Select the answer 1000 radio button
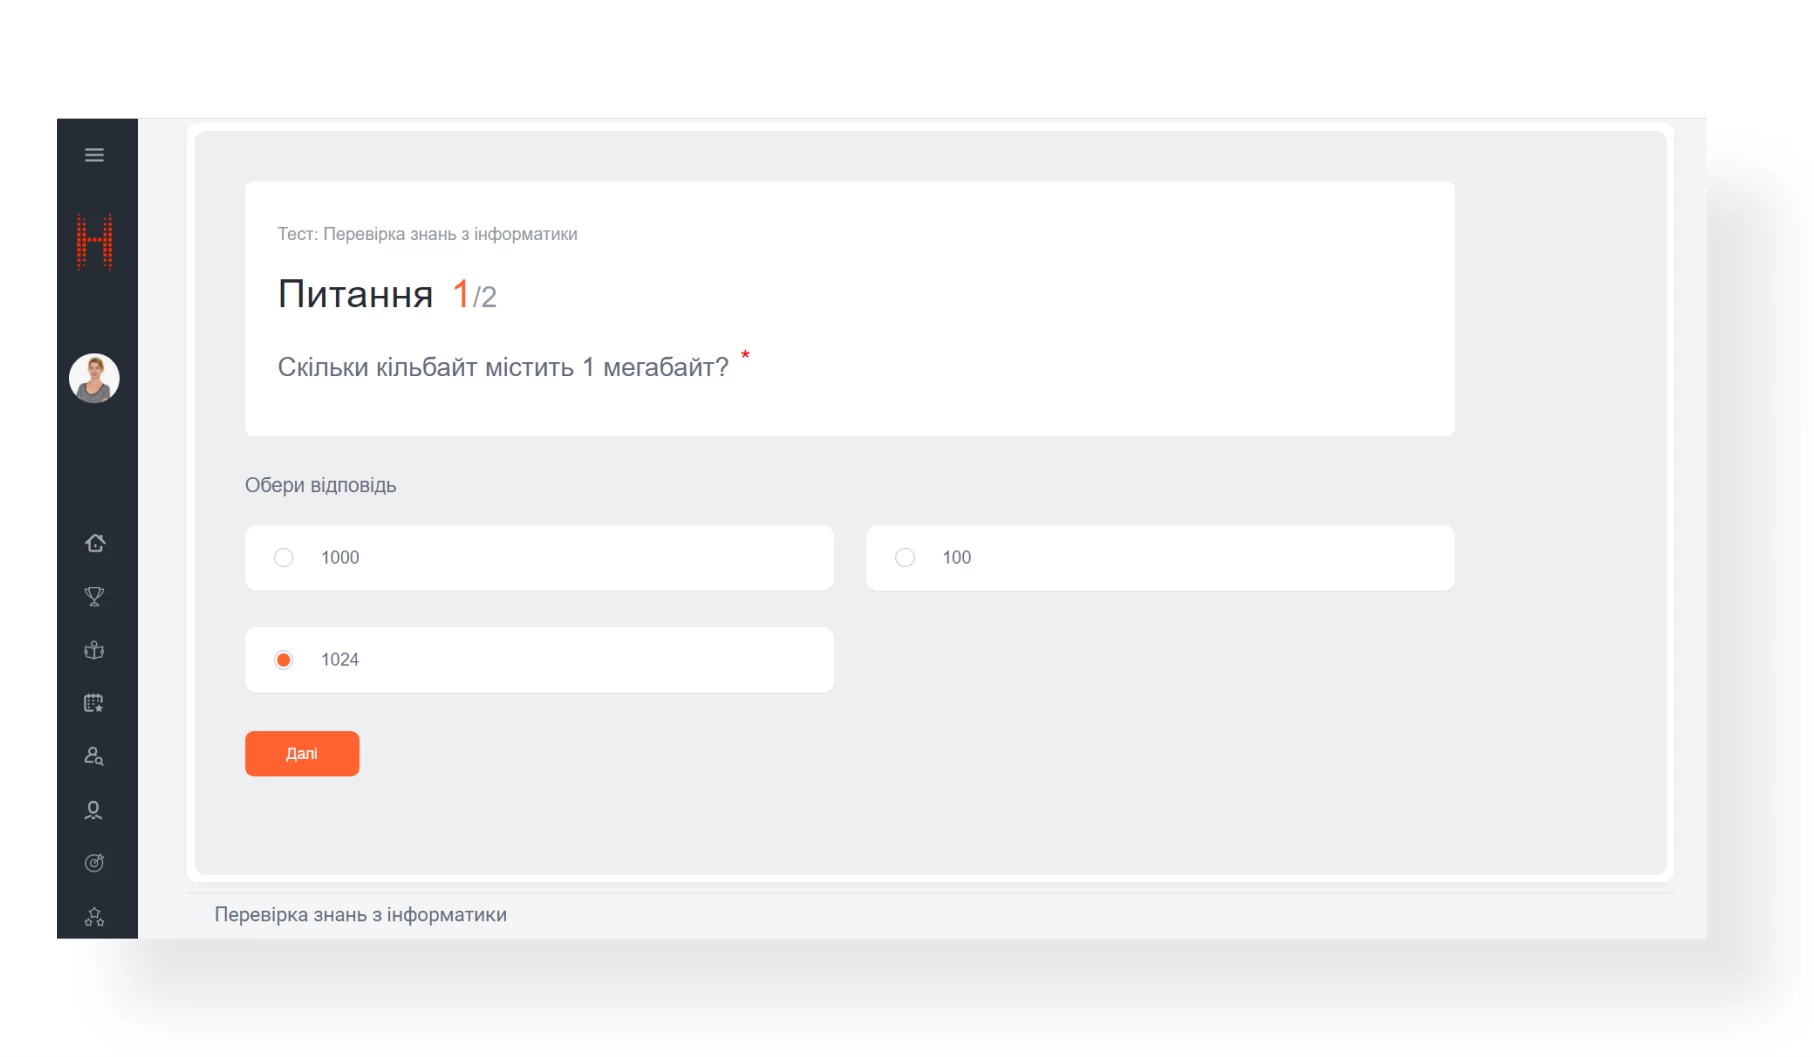This screenshot has height=1057, width=1814. [x=284, y=558]
